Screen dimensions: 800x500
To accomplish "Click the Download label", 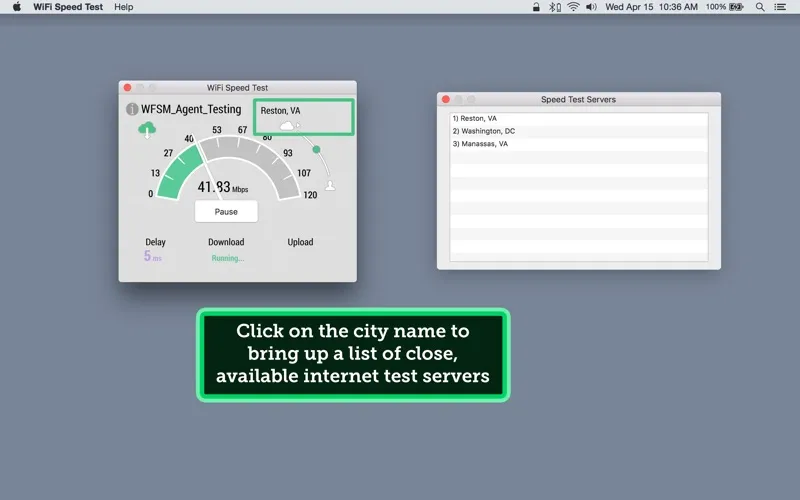I will click(226, 242).
